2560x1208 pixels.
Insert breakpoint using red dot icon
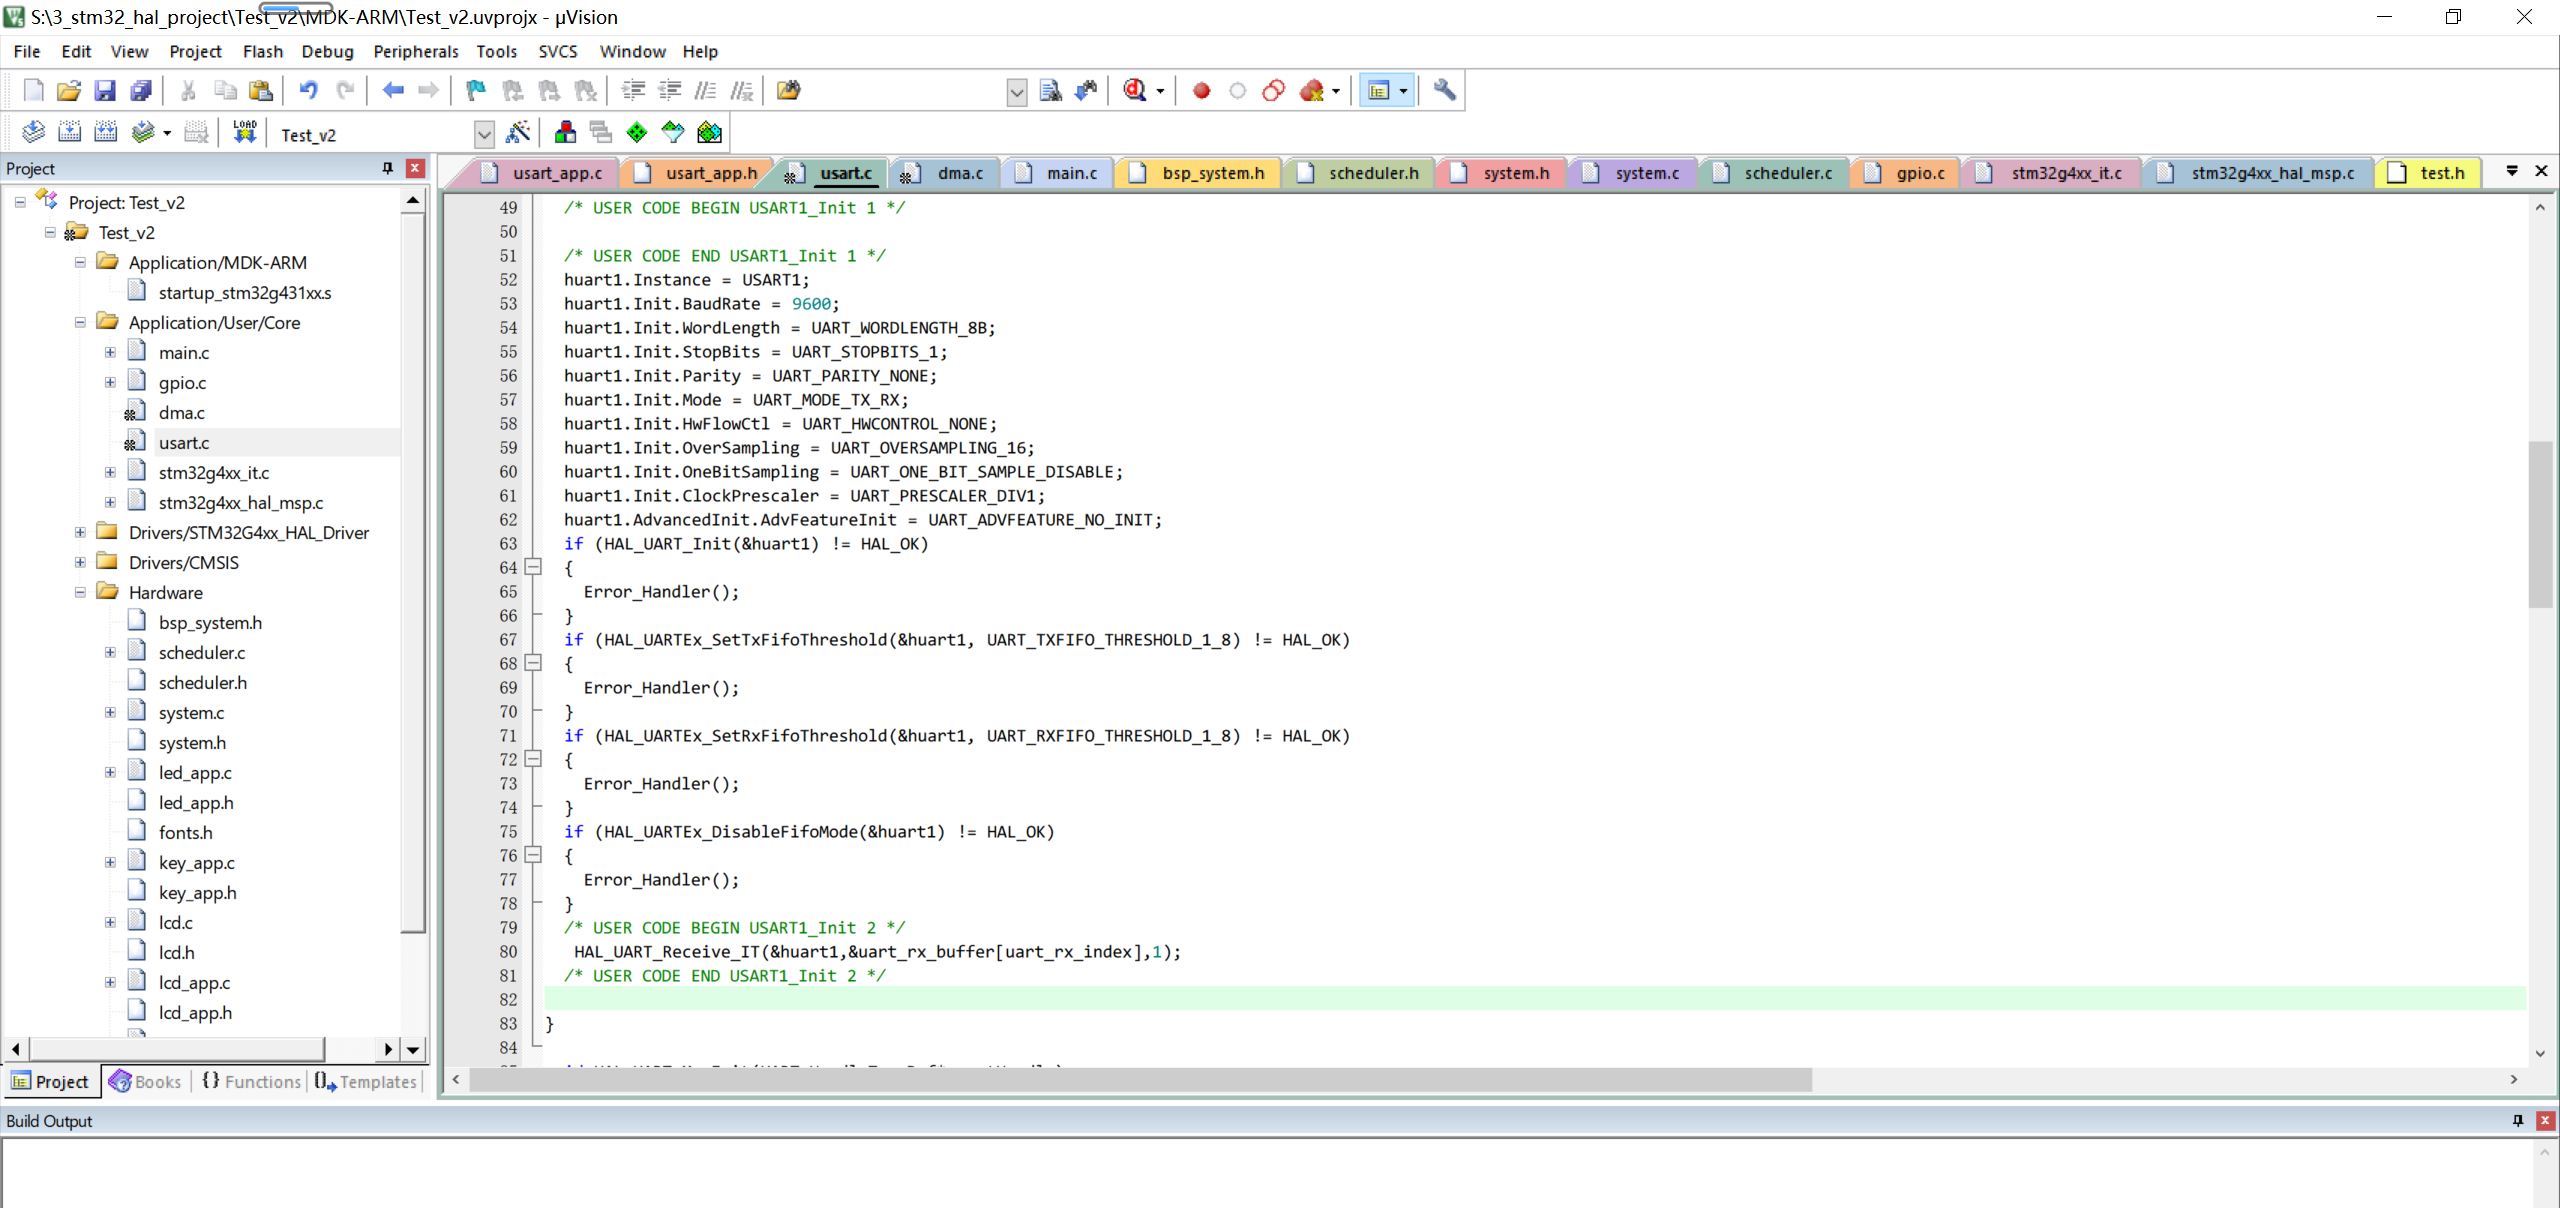coord(1201,91)
